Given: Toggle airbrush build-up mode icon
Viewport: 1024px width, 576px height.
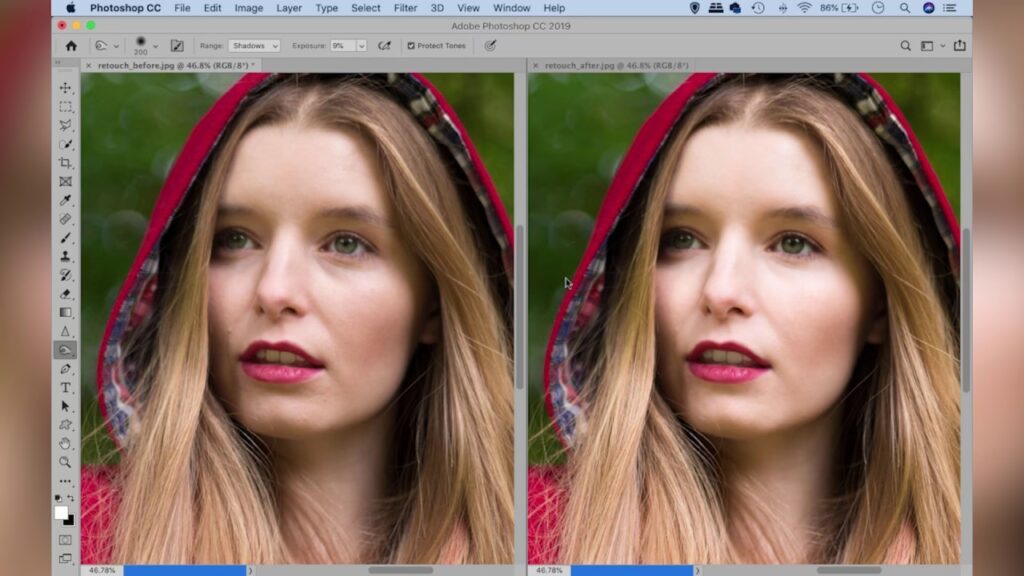Looking at the screenshot, I should [384, 46].
